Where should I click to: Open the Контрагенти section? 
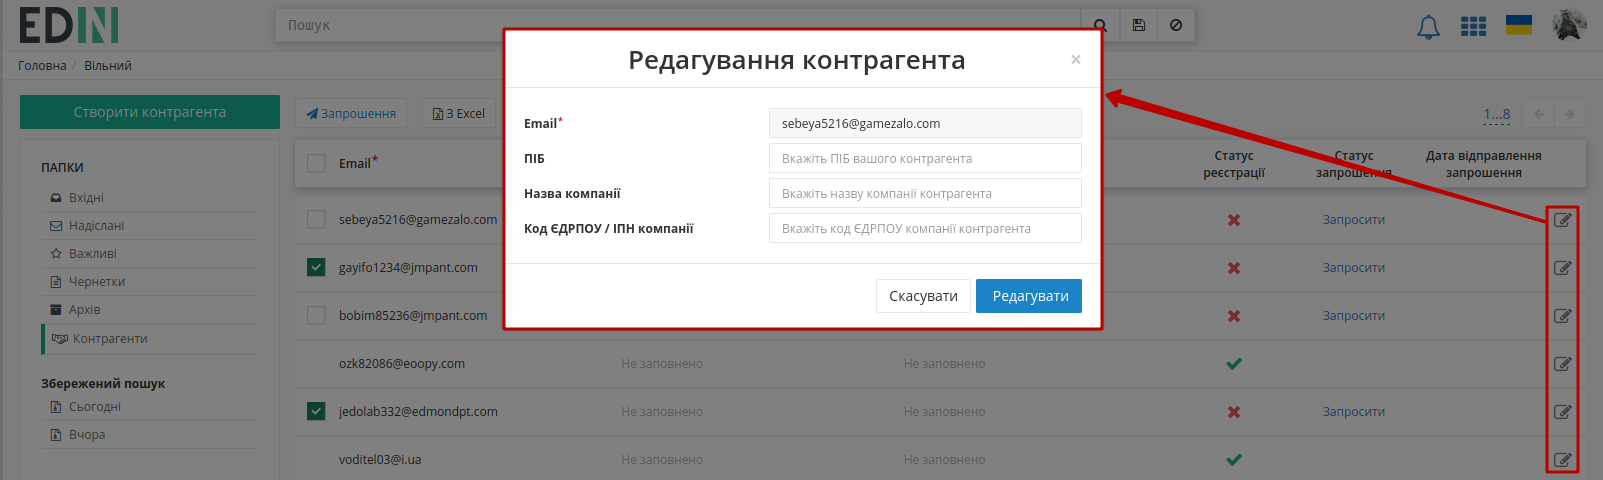(x=109, y=339)
